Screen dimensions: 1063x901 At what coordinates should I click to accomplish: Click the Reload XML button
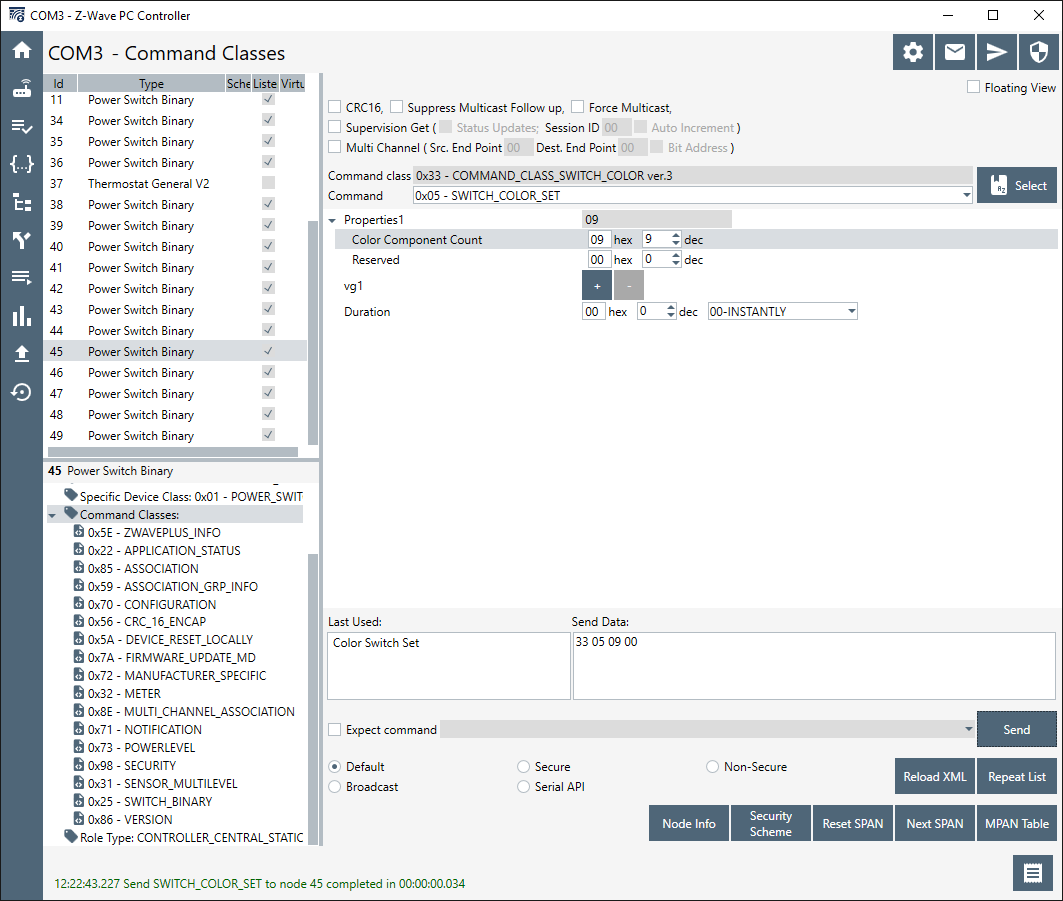[933, 777]
